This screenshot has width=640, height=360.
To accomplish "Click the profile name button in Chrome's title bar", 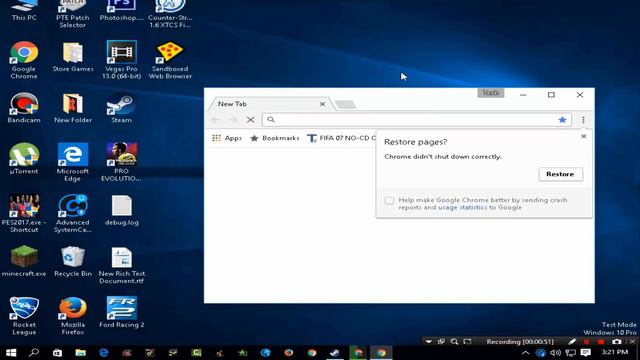I will tap(491, 93).
